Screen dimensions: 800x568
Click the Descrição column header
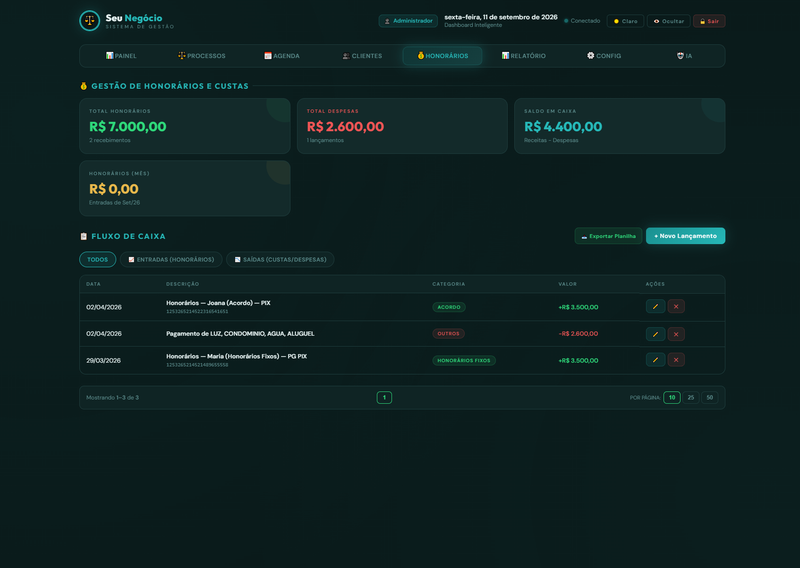pyautogui.click(x=183, y=284)
